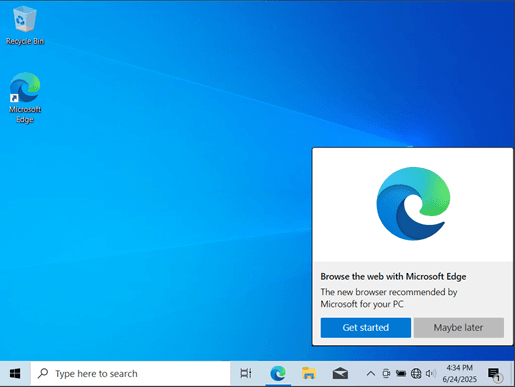Open the Recycle Bin desktop icon
Viewport: 515px width, 387px height.
25,26
